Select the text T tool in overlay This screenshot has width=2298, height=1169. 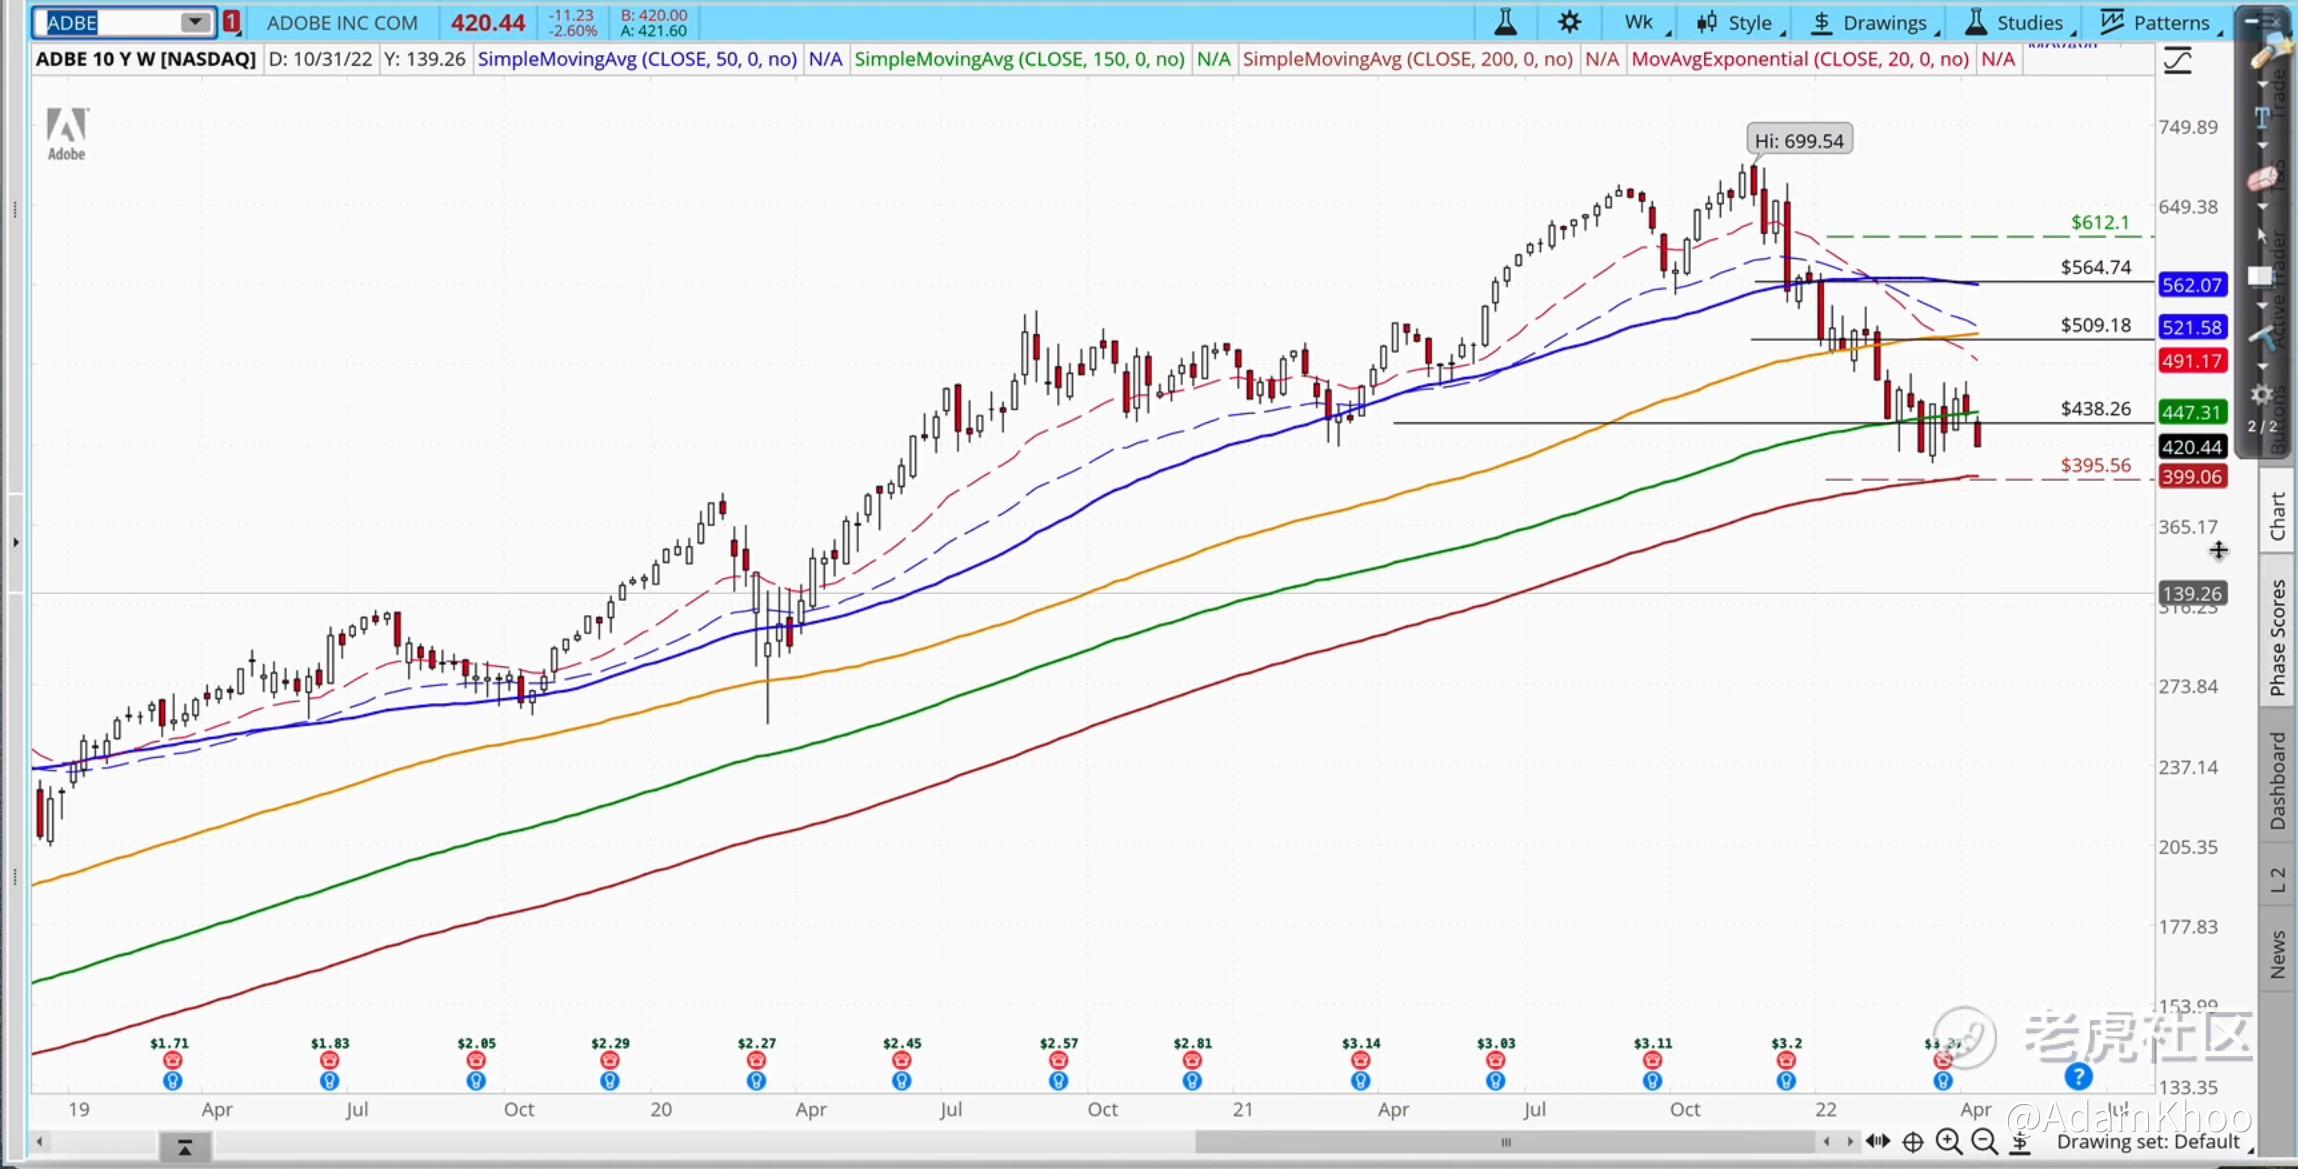click(x=2261, y=118)
